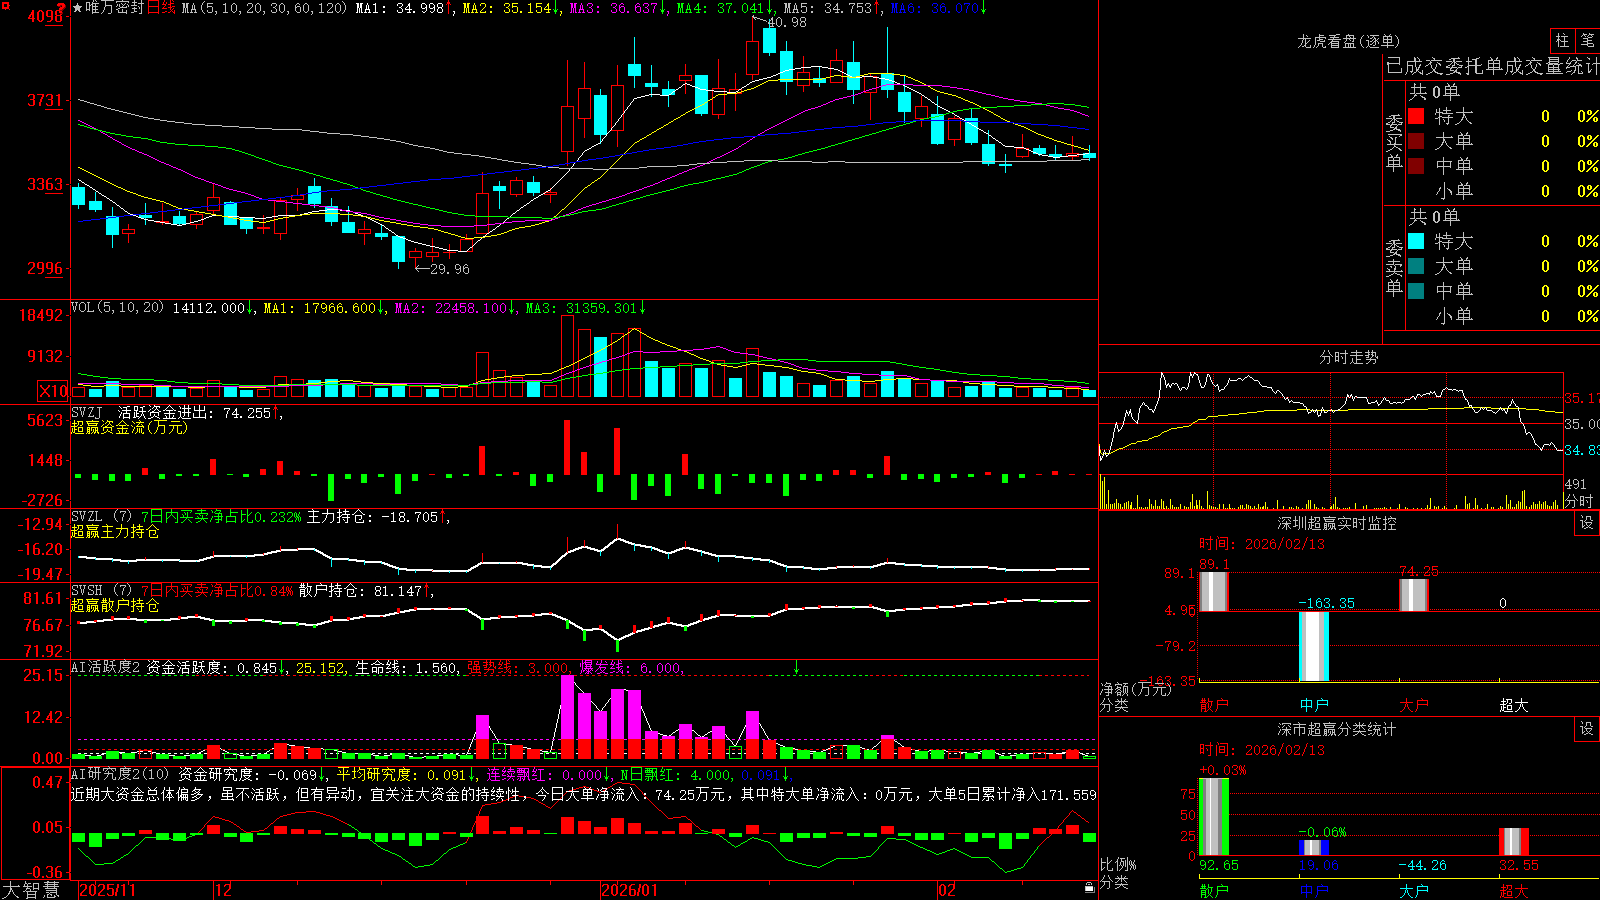
Task: Open 设 settings for 深圳超赢实时监控
Action: pos(1587,523)
